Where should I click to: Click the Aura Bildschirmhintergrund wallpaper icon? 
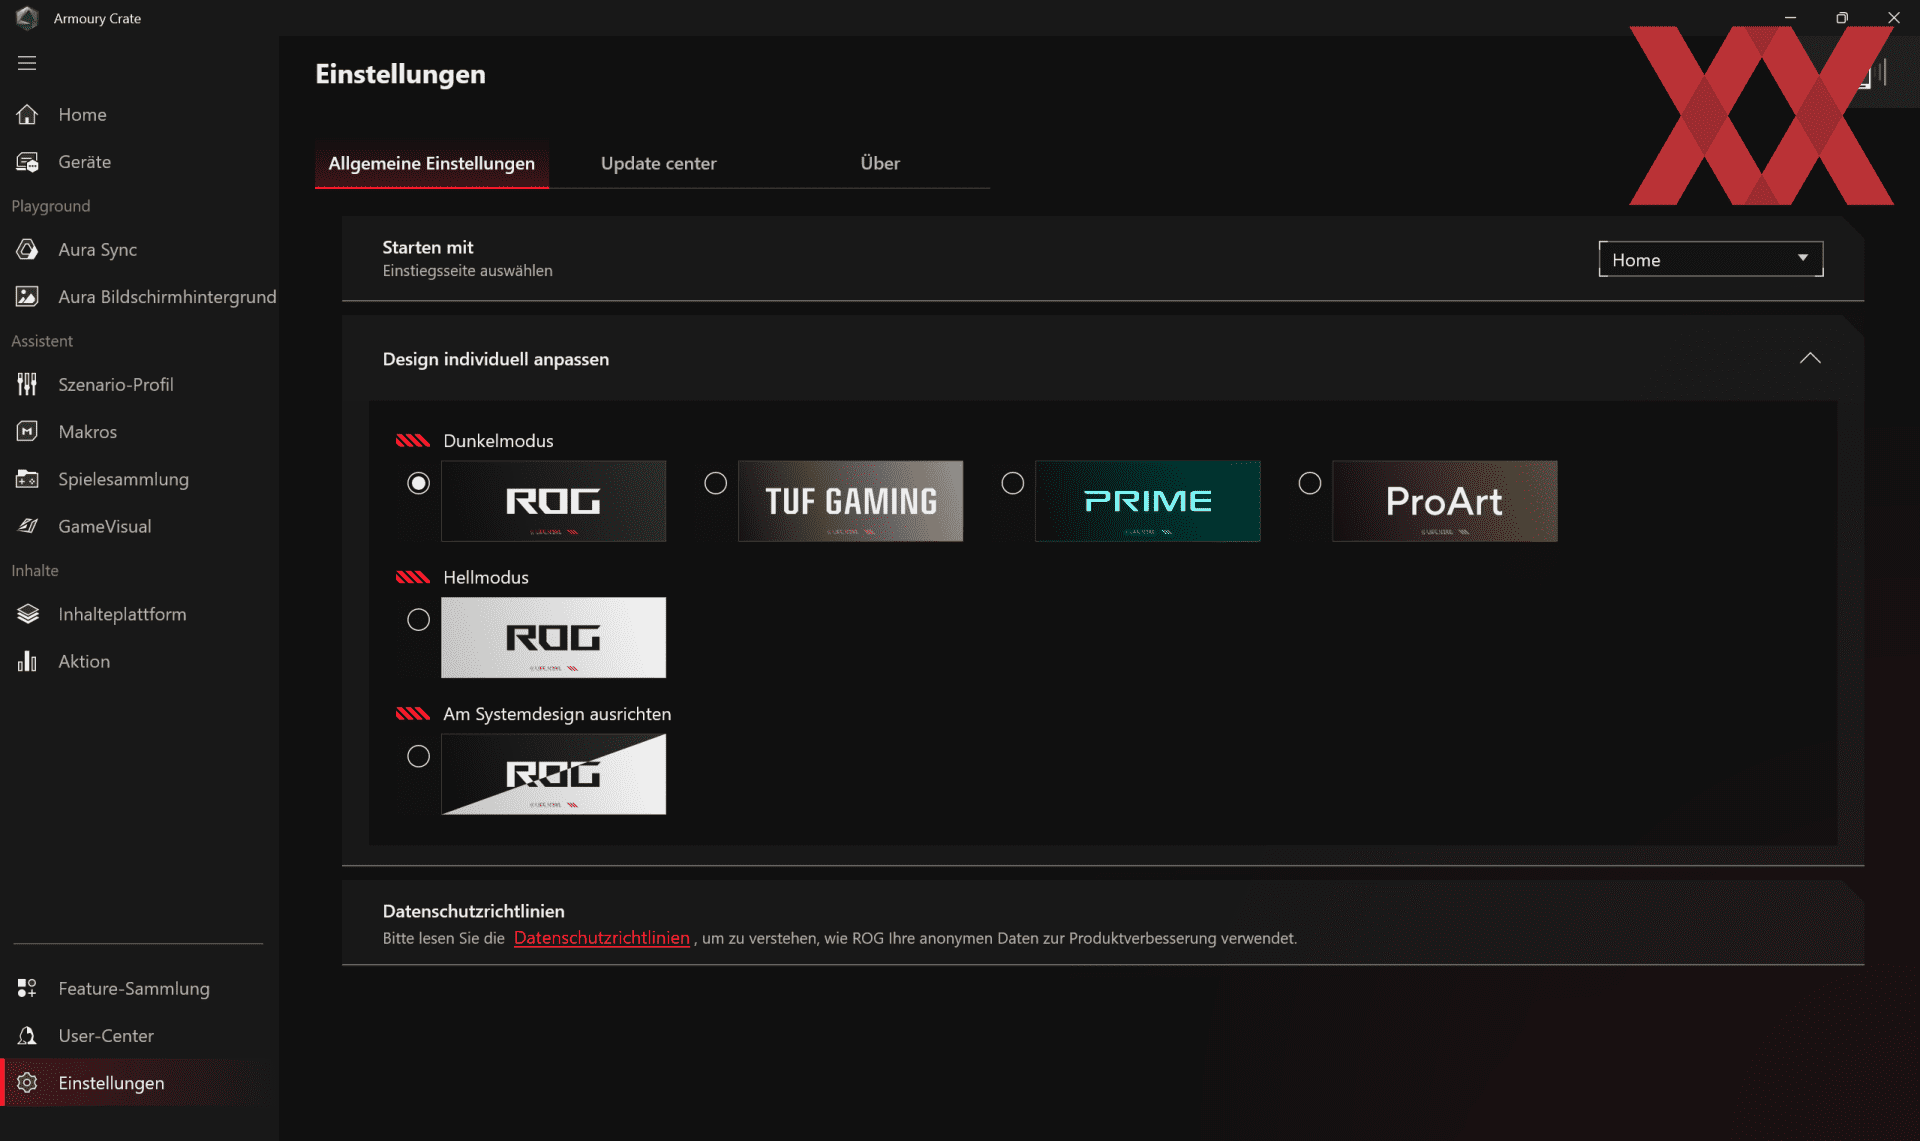coord(27,297)
